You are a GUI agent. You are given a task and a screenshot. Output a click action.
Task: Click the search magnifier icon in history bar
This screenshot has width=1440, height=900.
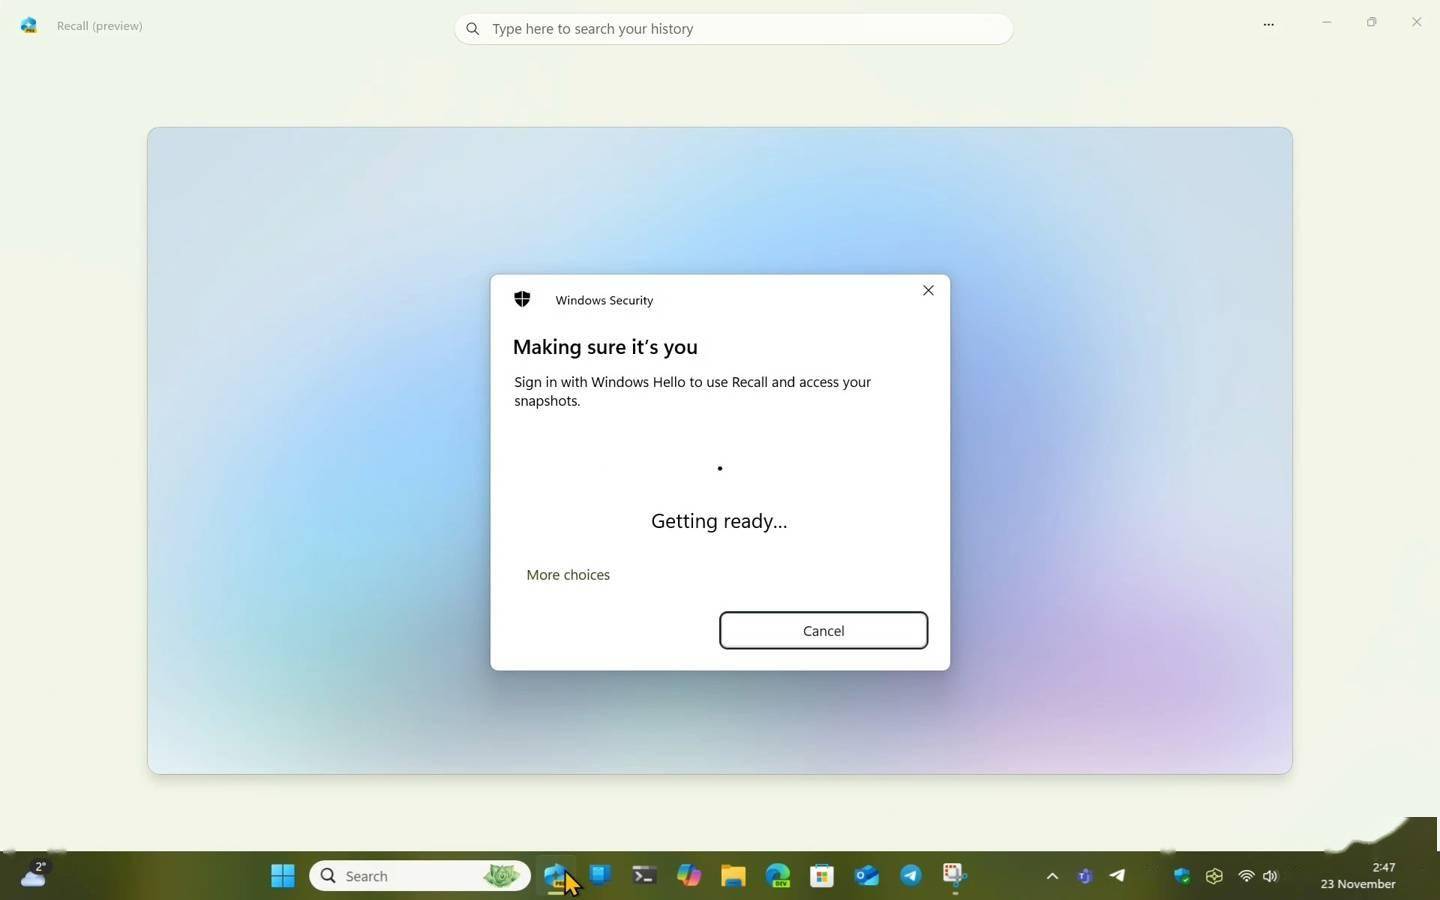coord(473,29)
